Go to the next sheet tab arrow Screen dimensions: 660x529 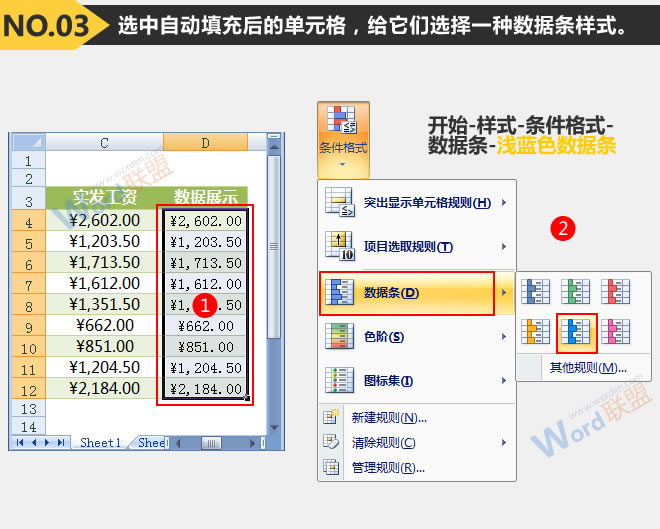(47, 442)
